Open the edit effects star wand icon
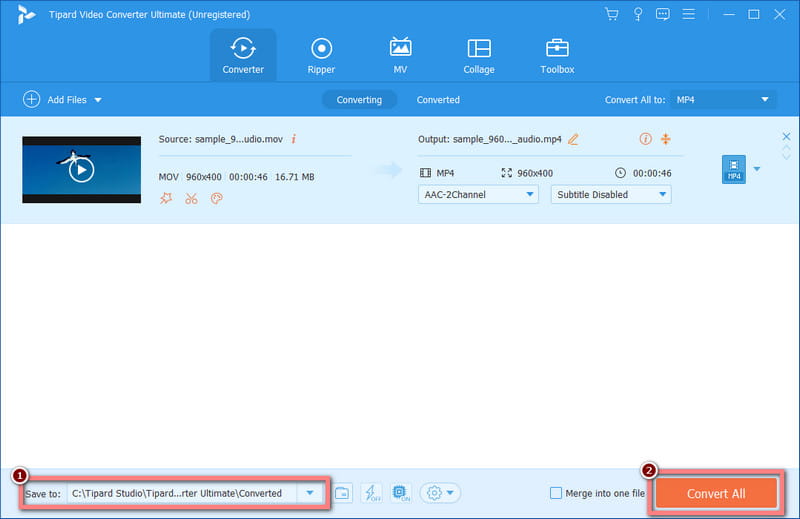800x519 pixels. 166,198
